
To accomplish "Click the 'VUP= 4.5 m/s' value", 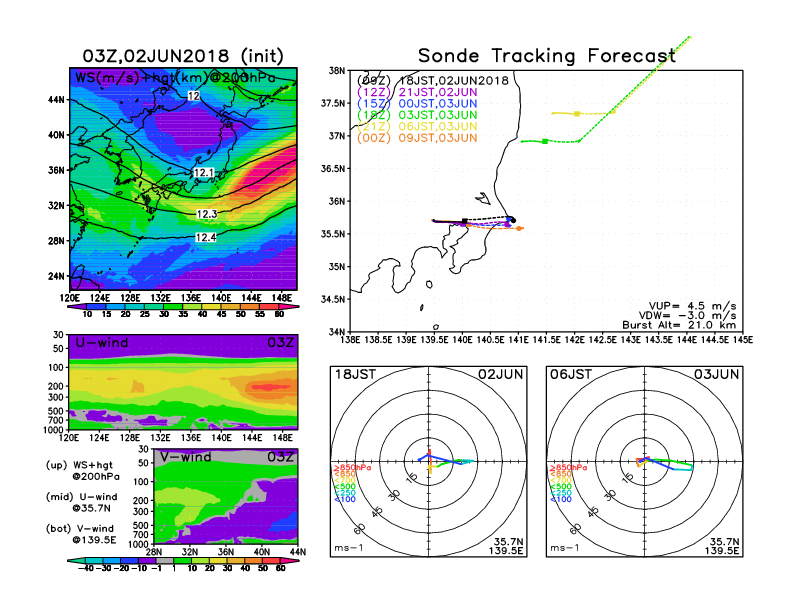I will point(692,306).
